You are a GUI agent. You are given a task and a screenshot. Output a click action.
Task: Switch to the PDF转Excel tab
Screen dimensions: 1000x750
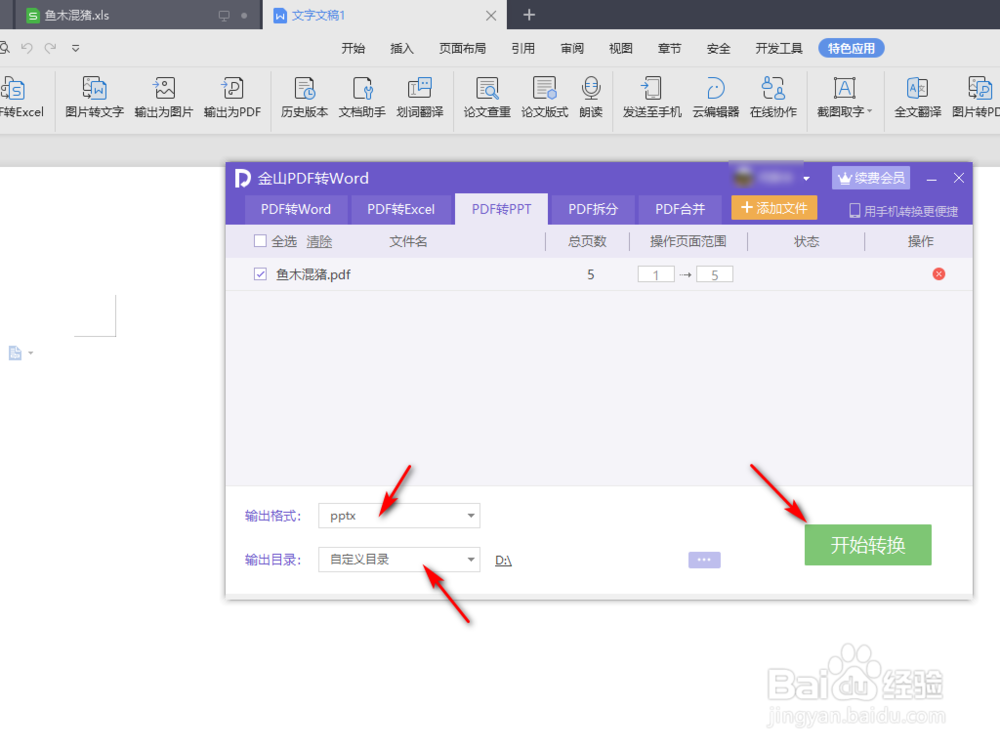[401, 209]
